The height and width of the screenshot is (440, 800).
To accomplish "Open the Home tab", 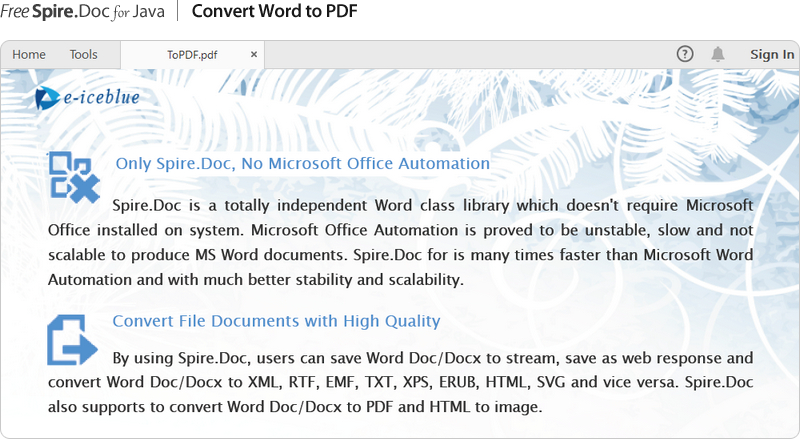I will 29,55.
